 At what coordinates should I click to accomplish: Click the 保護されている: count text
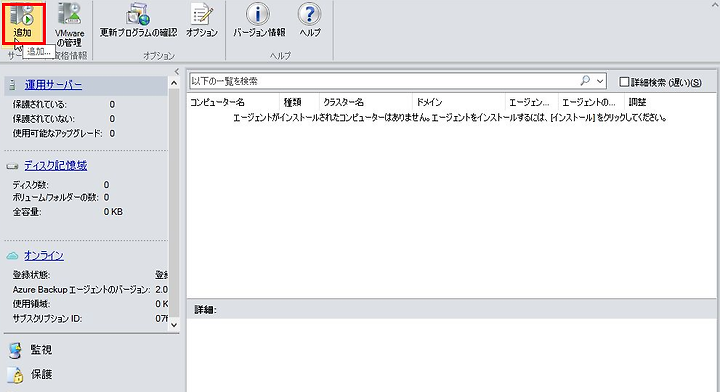[x=39, y=105]
